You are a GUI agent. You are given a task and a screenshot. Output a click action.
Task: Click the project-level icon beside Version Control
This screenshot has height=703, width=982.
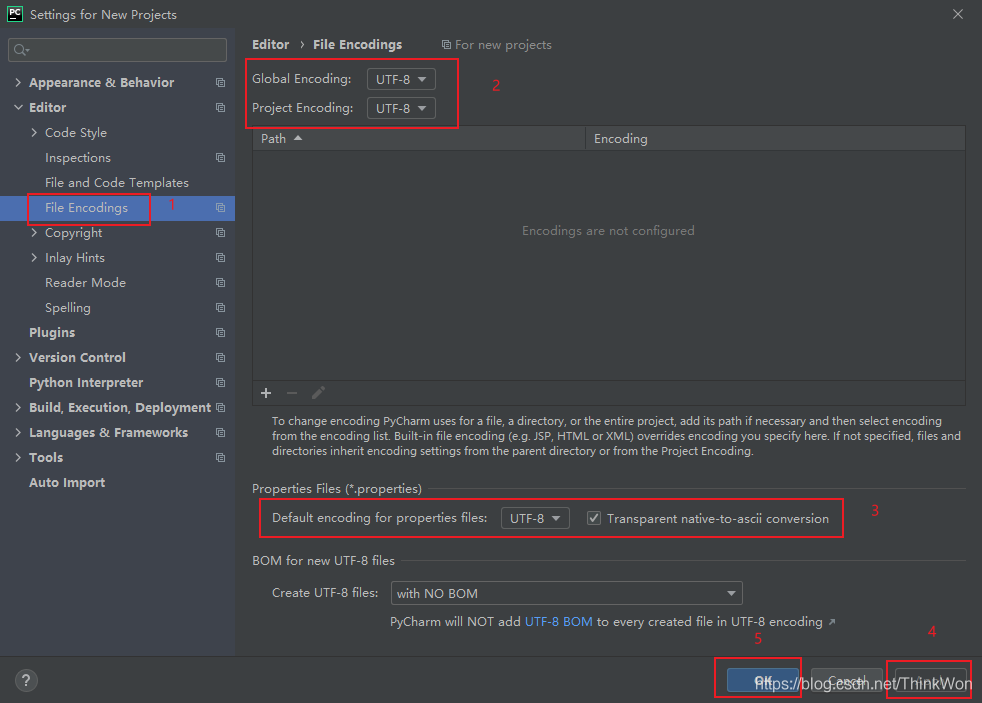220,357
